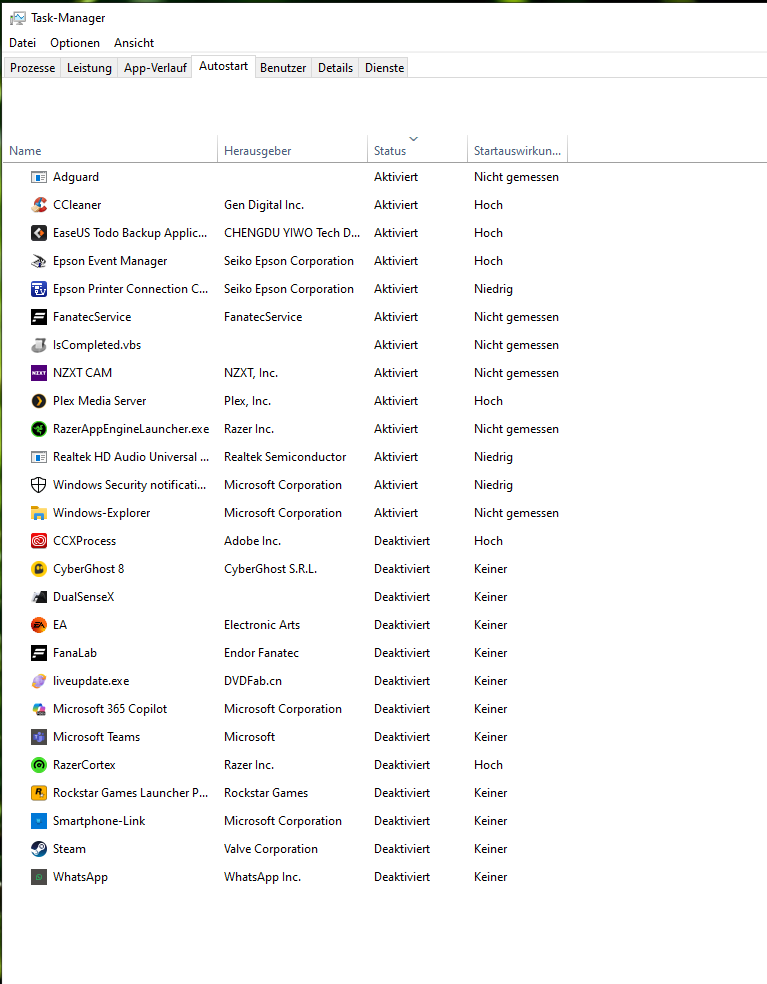Sort by the Herausgeber column header
The height and width of the screenshot is (984, 767).
point(292,151)
